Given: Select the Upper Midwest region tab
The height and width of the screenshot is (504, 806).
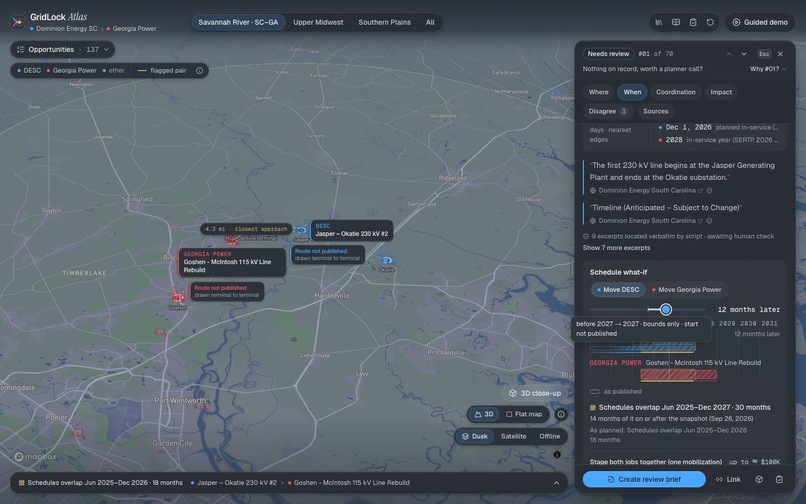Looking at the screenshot, I should (x=318, y=22).
